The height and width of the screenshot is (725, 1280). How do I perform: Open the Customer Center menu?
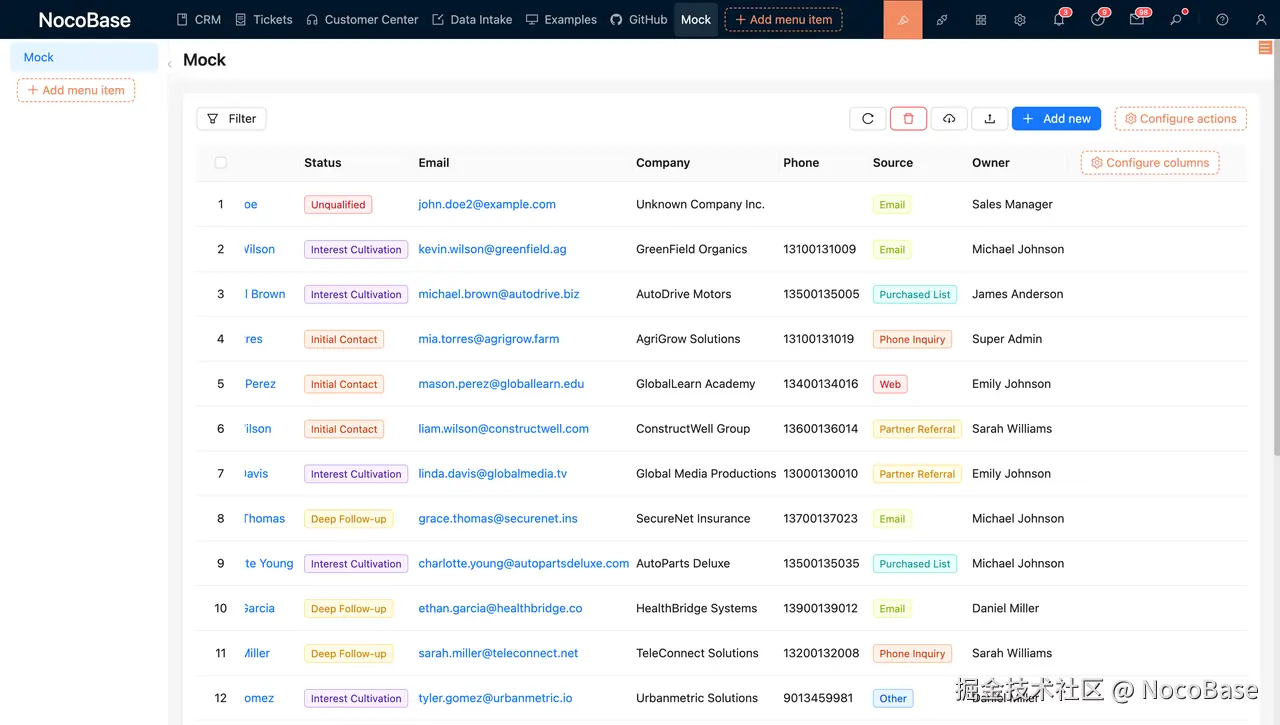click(x=362, y=19)
